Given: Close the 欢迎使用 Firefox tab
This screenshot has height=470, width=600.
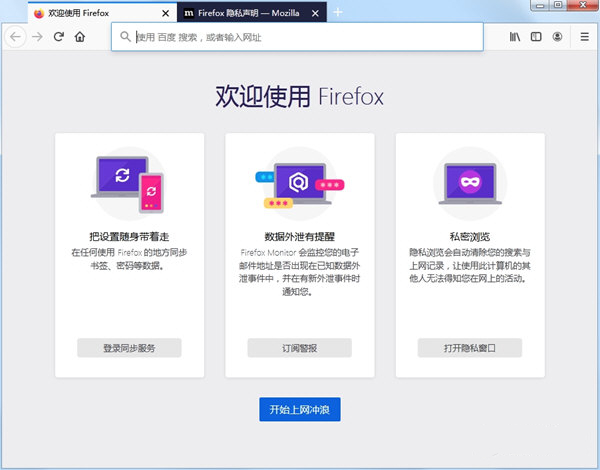Looking at the screenshot, I should click(x=165, y=13).
